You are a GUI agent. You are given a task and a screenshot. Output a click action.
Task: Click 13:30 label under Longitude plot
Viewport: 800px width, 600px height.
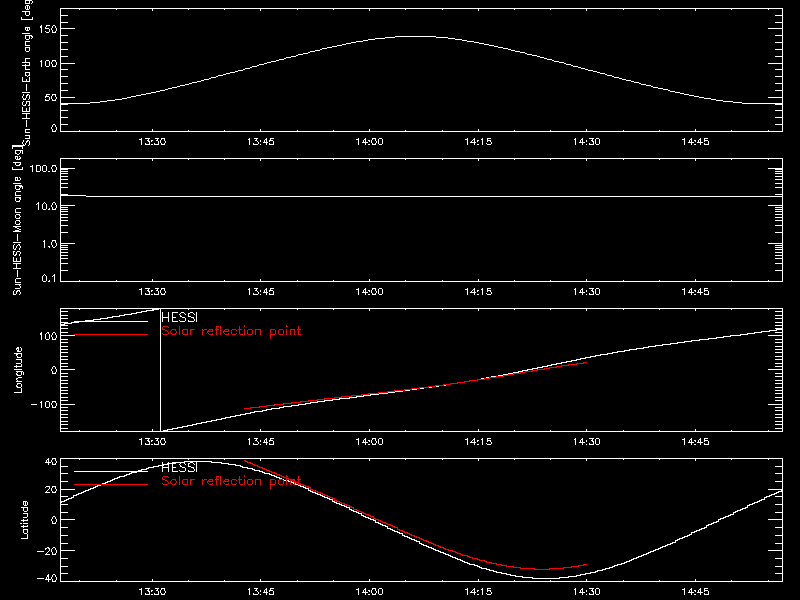point(152,441)
